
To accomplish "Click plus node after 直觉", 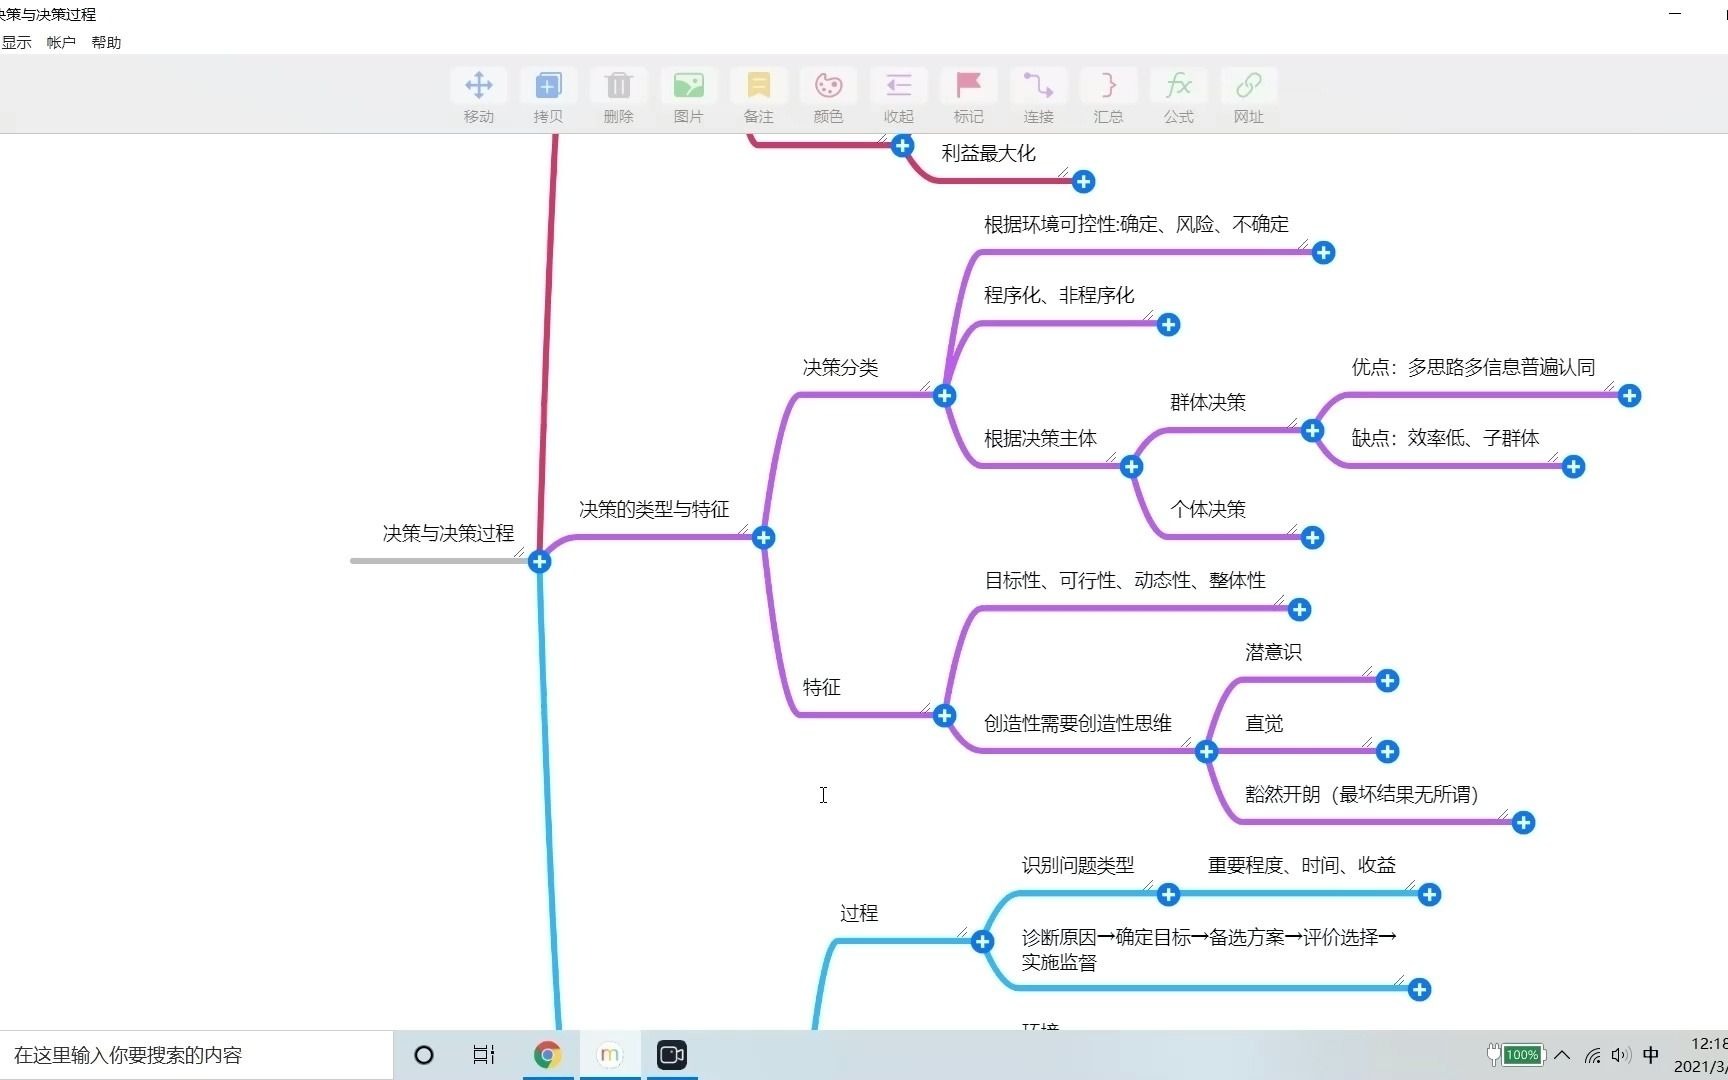I will 1387,752.
